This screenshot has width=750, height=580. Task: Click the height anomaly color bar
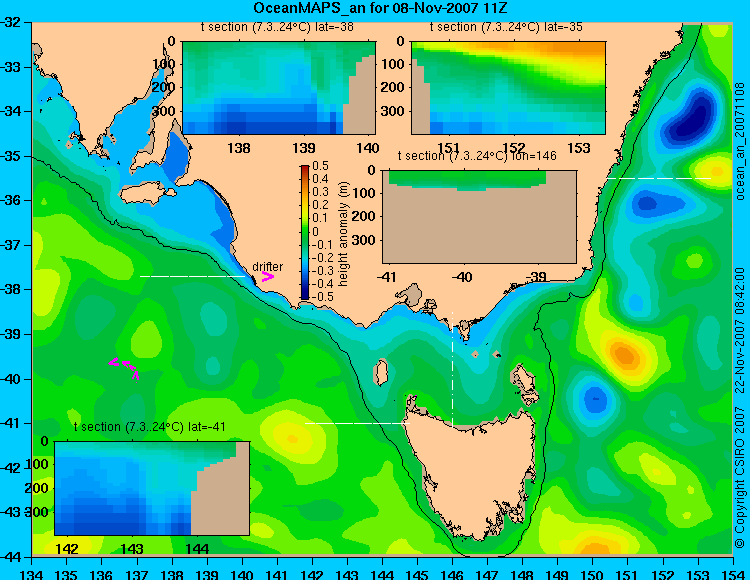(x=305, y=232)
